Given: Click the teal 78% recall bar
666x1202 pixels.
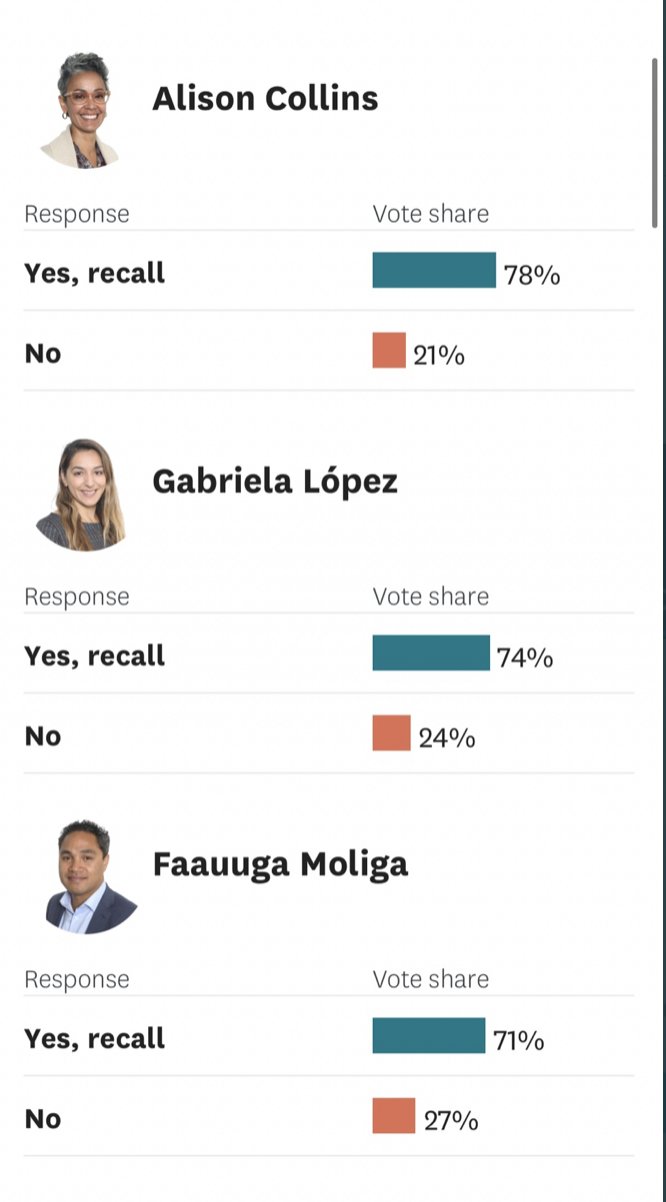Looking at the screenshot, I should click(434, 270).
